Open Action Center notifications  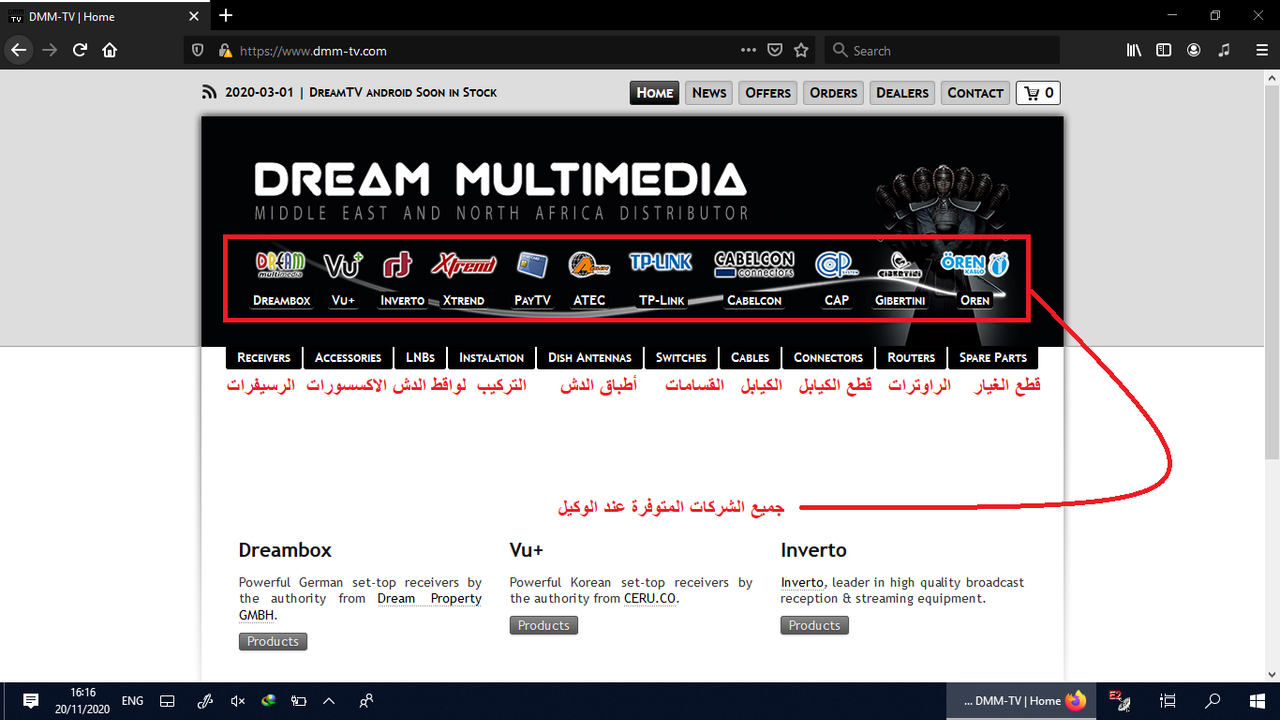click(30, 701)
